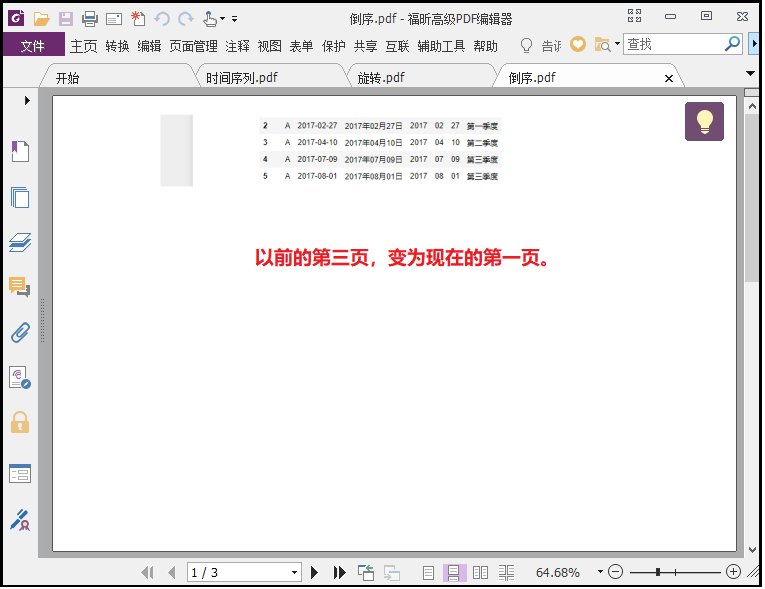Image resolution: width=765 pixels, height=589 pixels.
Task: Click zoom in plus button
Action: coord(733,572)
